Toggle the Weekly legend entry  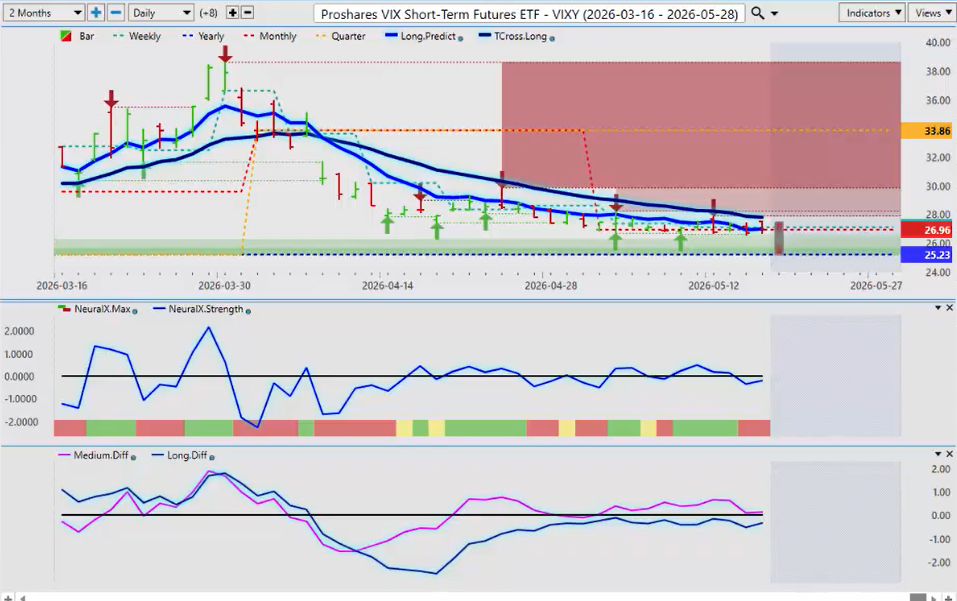point(137,37)
